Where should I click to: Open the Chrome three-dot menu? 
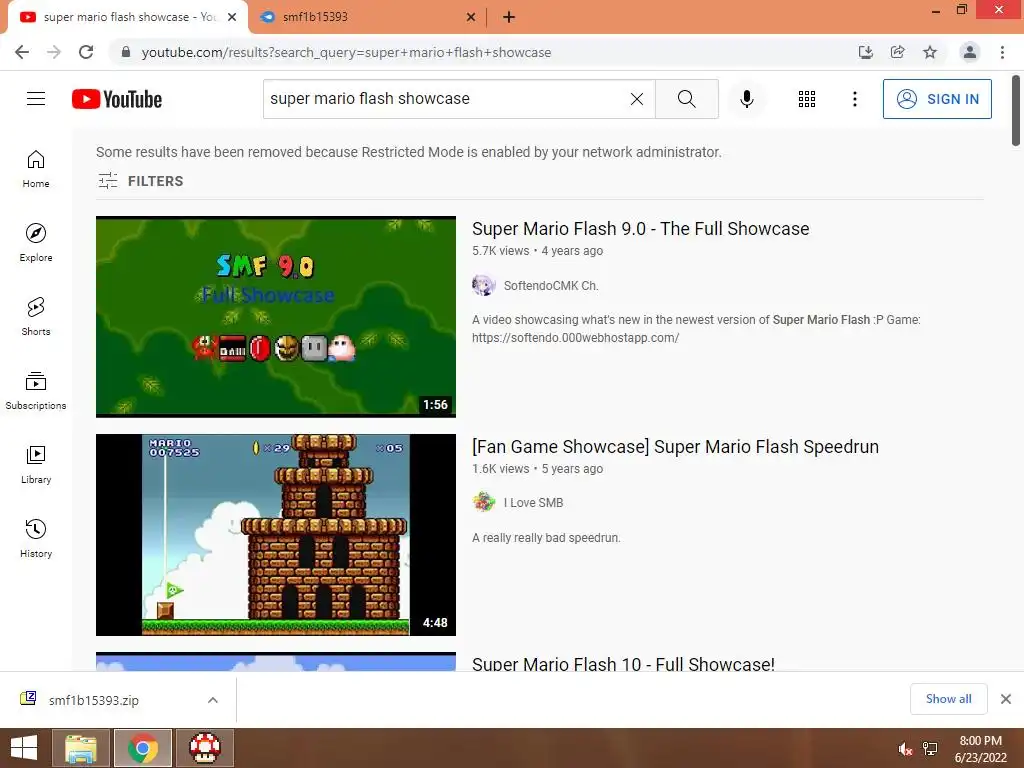1002,52
